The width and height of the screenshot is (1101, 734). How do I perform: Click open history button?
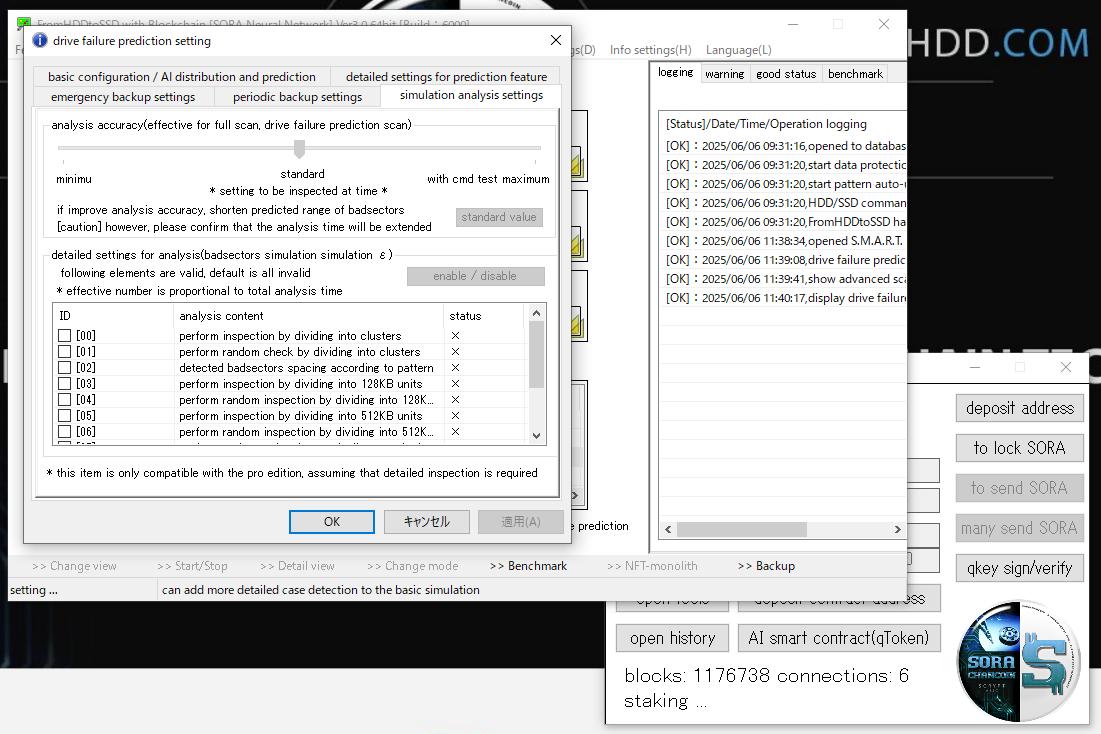click(673, 638)
